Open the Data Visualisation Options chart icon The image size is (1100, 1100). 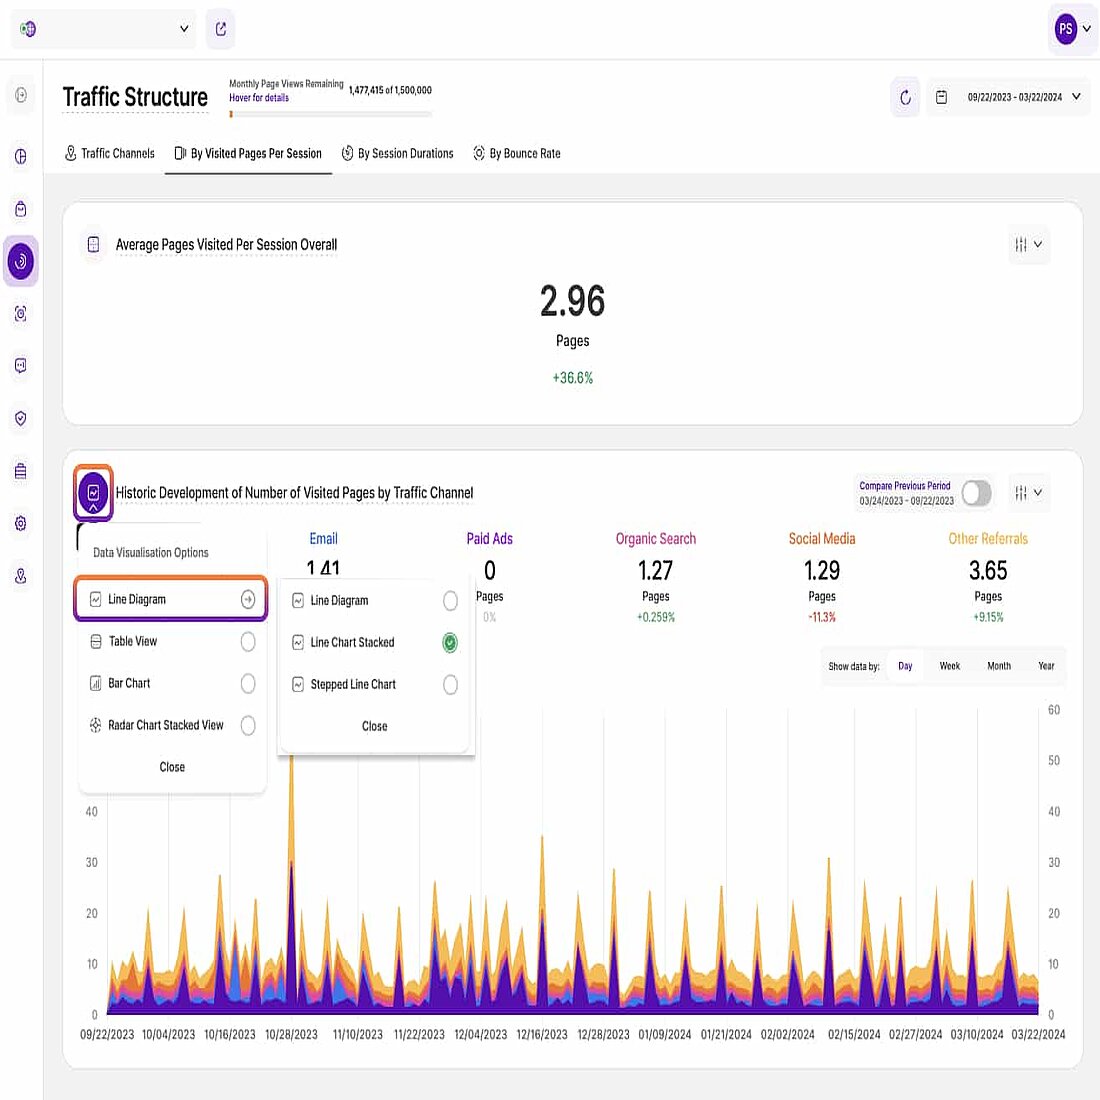93,493
